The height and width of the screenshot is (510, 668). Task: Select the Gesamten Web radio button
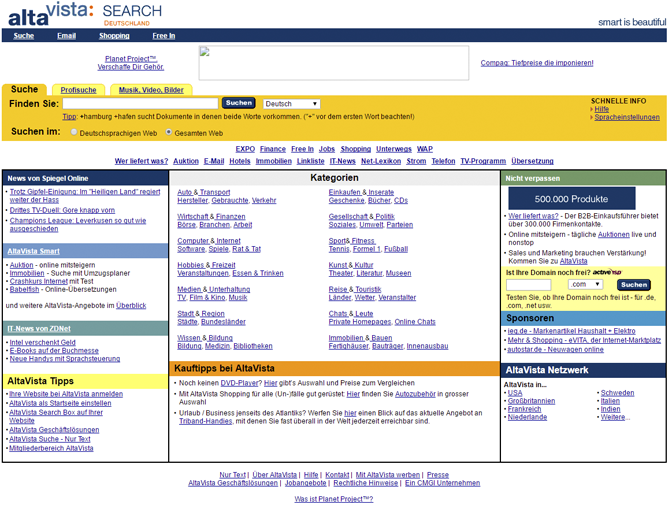click(x=169, y=132)
